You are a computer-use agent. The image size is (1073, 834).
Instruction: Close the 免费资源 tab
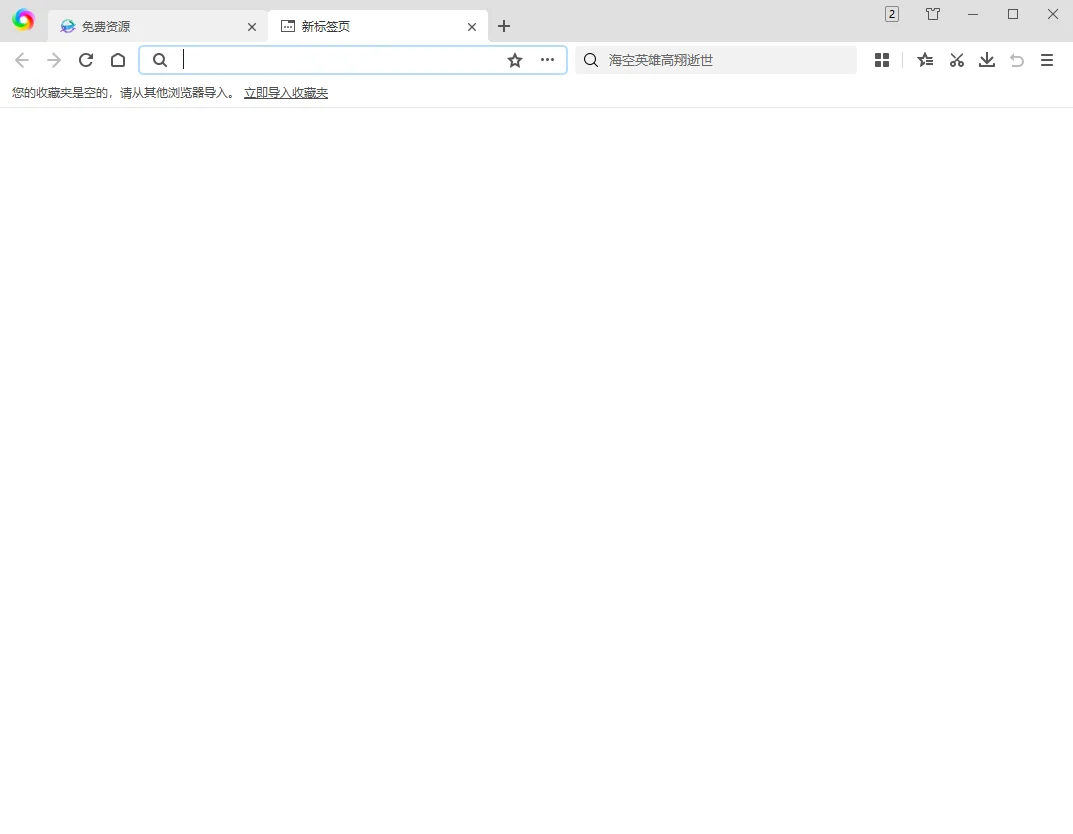coord(252,27)
